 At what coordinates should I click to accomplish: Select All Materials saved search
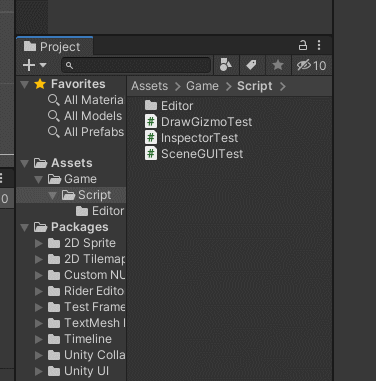(86, 100)
